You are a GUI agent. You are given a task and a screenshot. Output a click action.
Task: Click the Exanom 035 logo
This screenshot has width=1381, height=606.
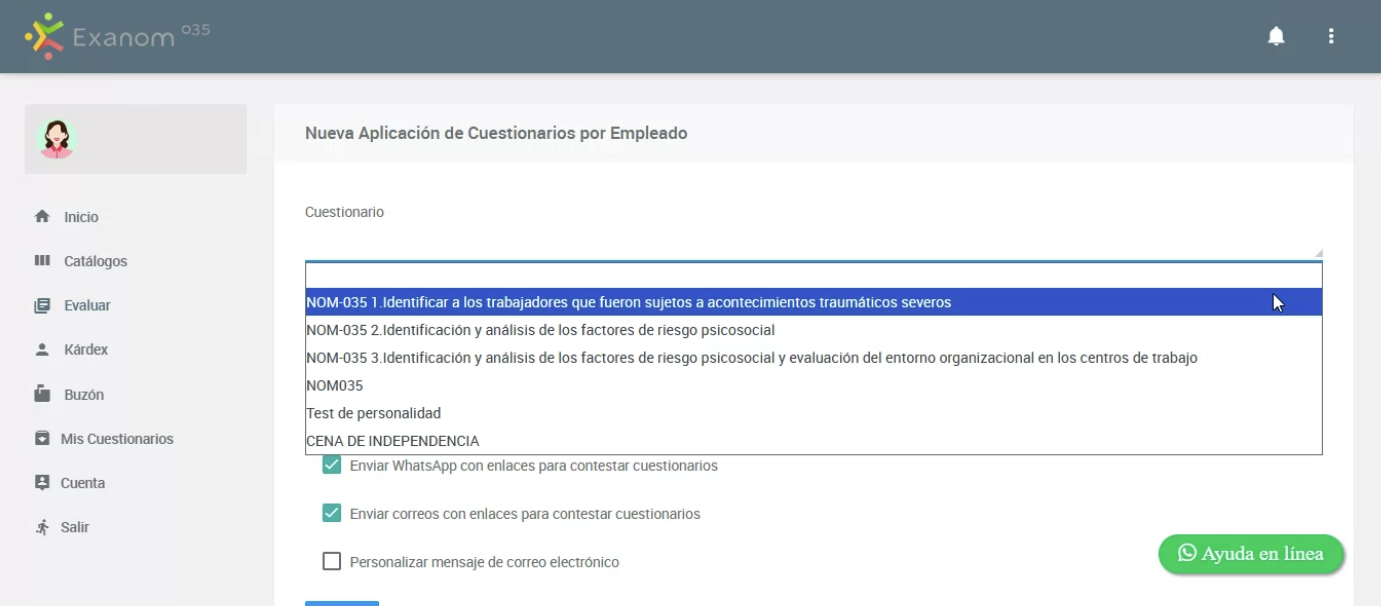point(117,36)
